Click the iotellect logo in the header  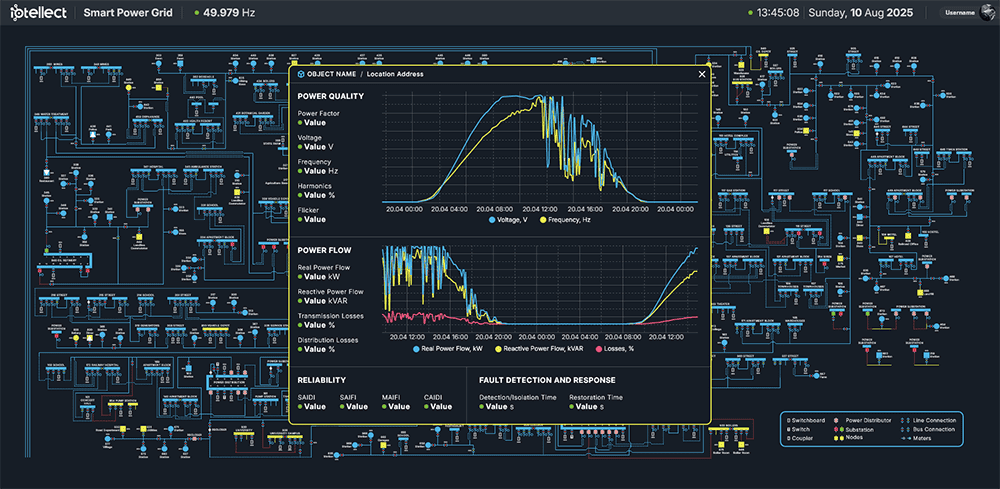[x=40, y=14]
